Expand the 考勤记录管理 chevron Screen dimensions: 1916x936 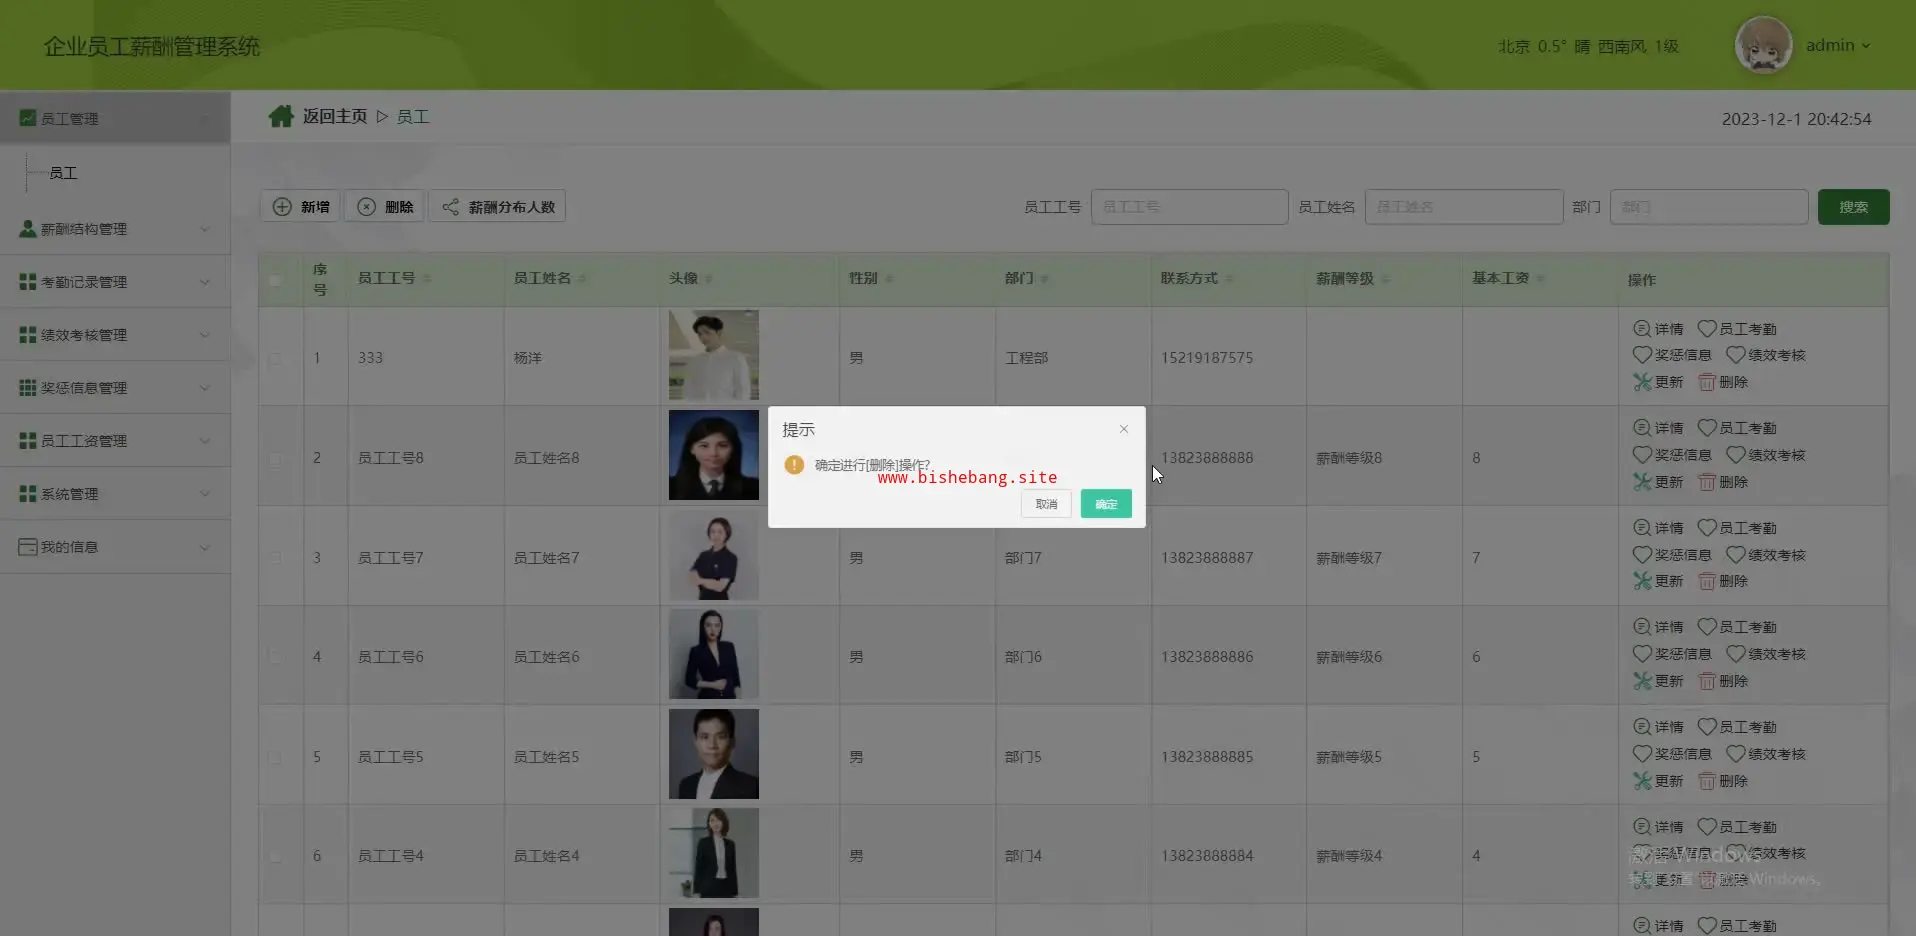pyautogui.click(x=205, y=282)
